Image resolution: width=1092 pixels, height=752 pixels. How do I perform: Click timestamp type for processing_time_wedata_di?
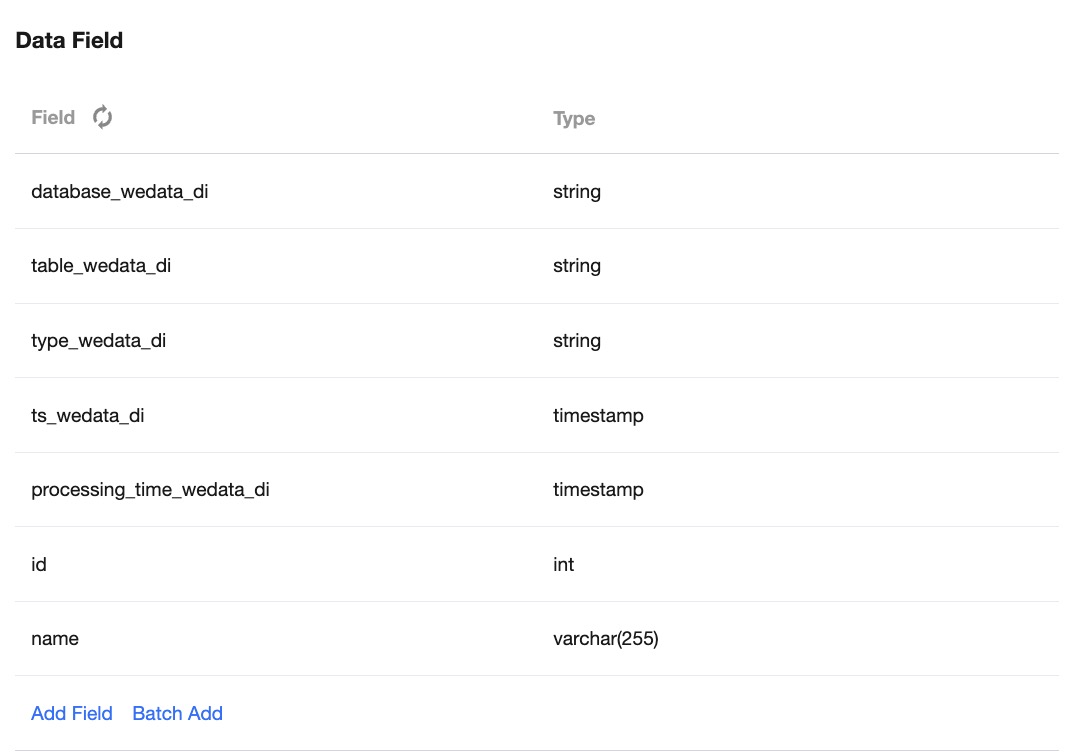coord(598,490)
